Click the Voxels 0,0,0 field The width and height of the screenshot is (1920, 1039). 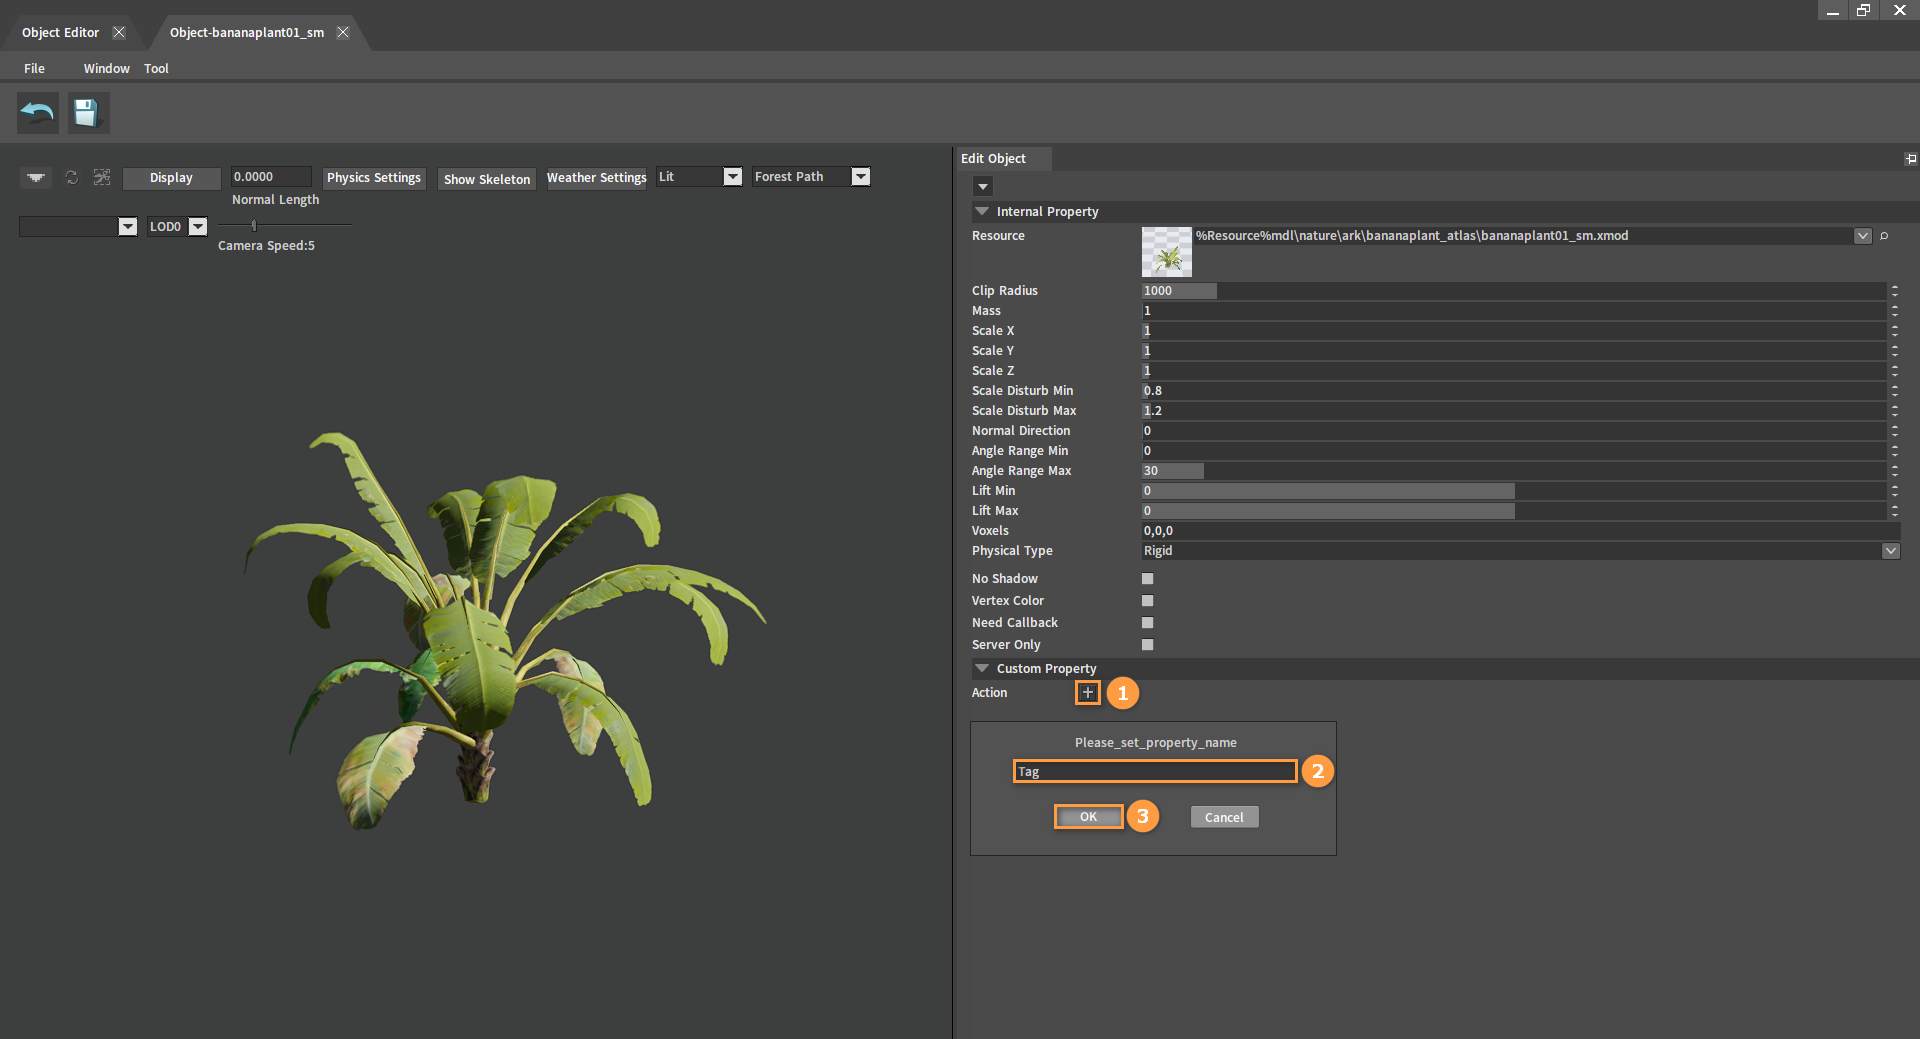1520,531
